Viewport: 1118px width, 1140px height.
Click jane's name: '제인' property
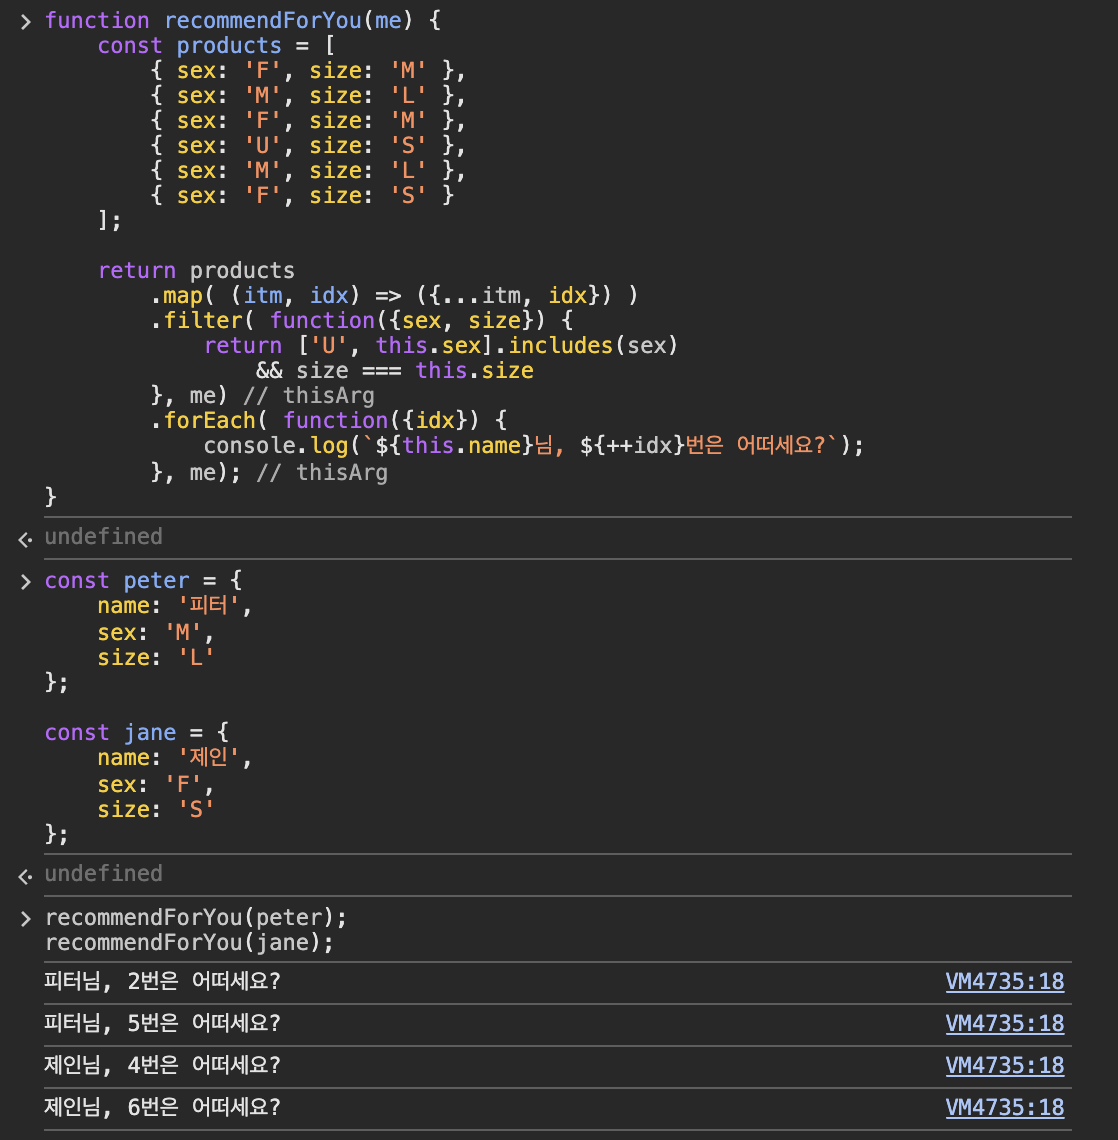pos(174,758)
